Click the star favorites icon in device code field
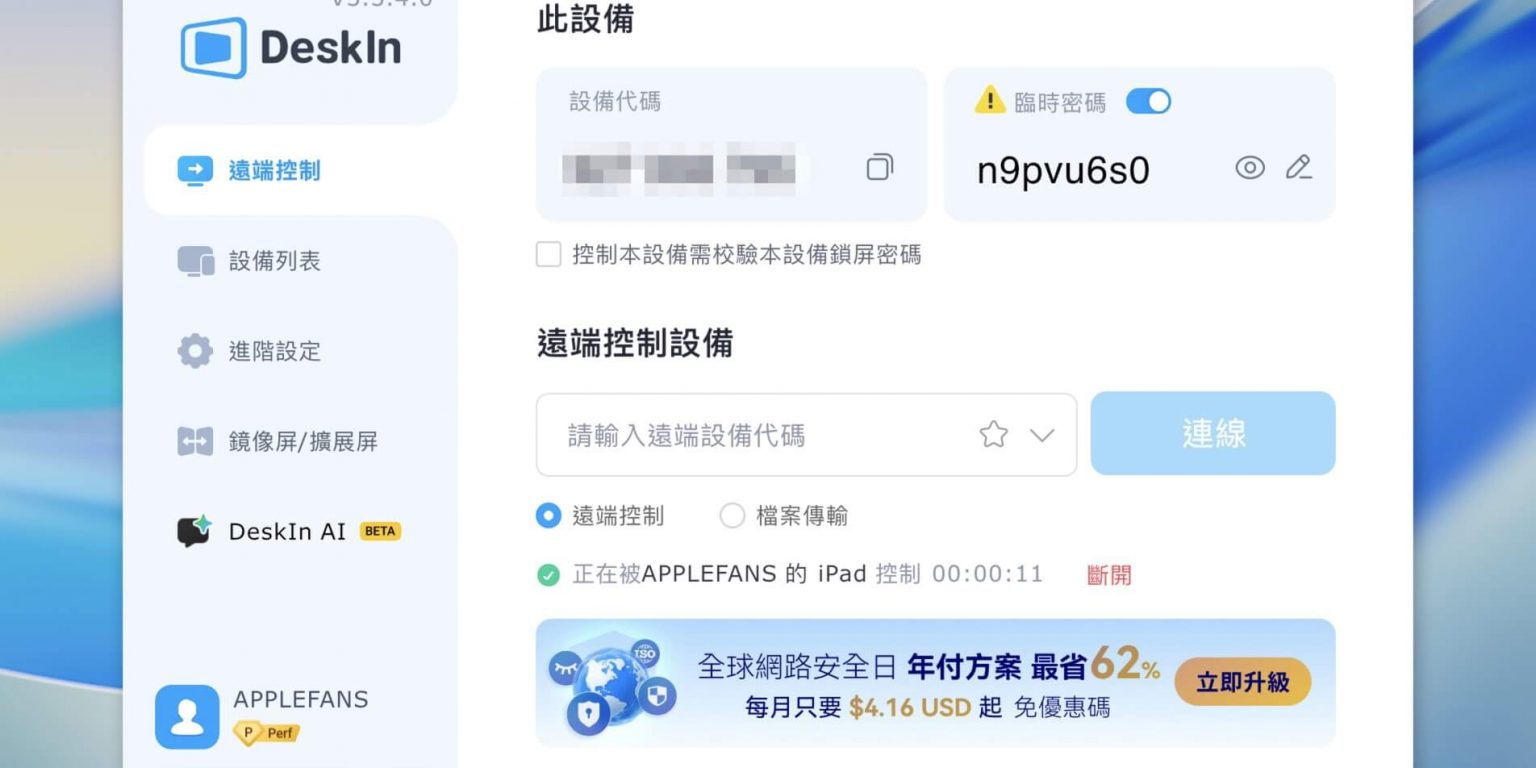This screenshot has width=1536, height=768. (993, 434)
